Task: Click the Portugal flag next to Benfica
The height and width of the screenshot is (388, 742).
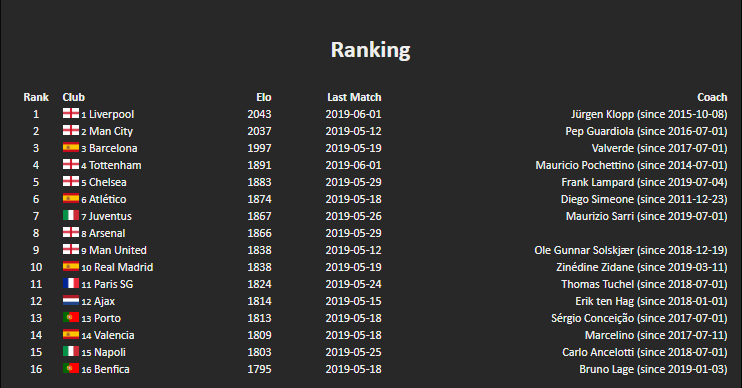Action: tap(71, 369)
